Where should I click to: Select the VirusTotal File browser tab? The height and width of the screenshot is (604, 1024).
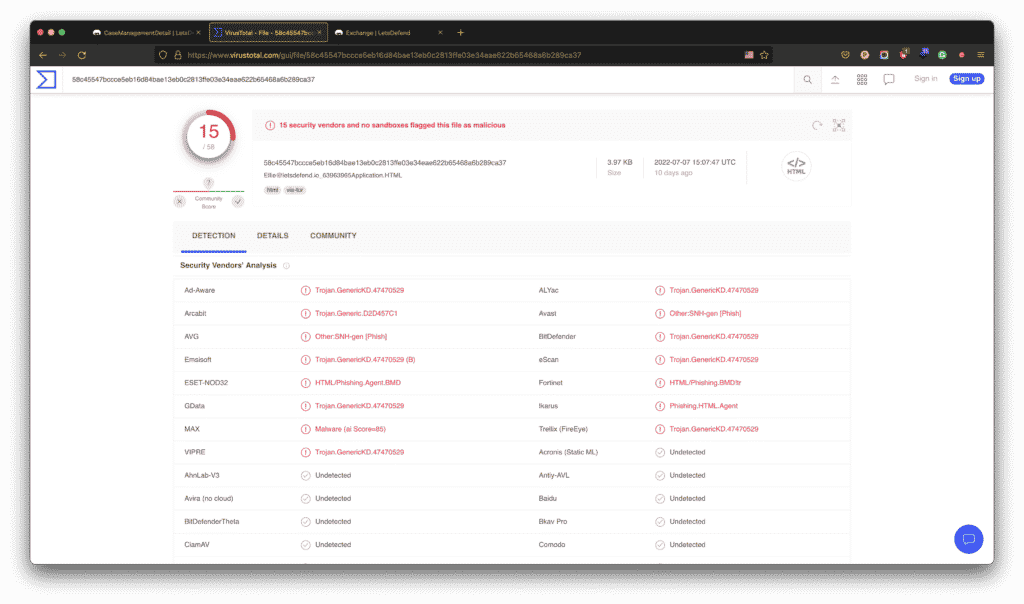(268, 33)
